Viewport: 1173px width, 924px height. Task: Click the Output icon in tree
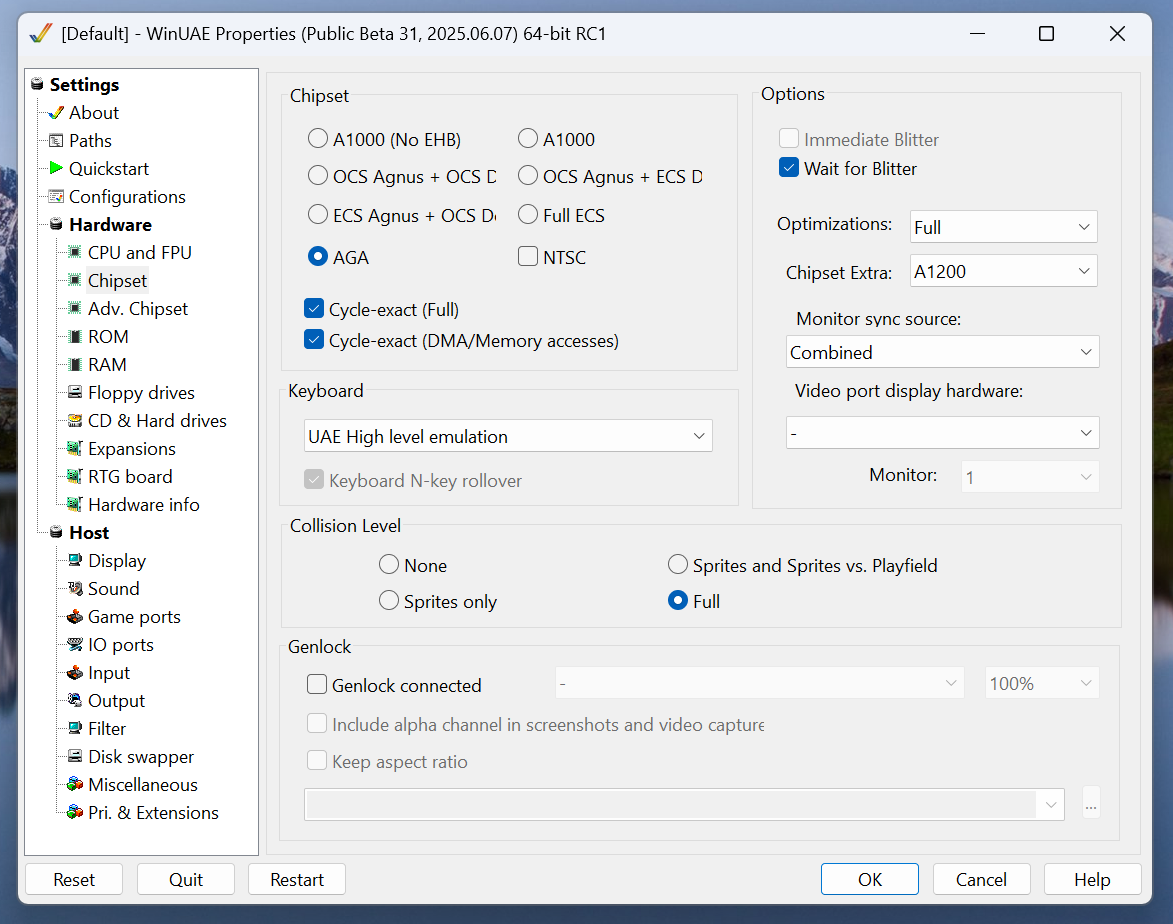(75, 700)
